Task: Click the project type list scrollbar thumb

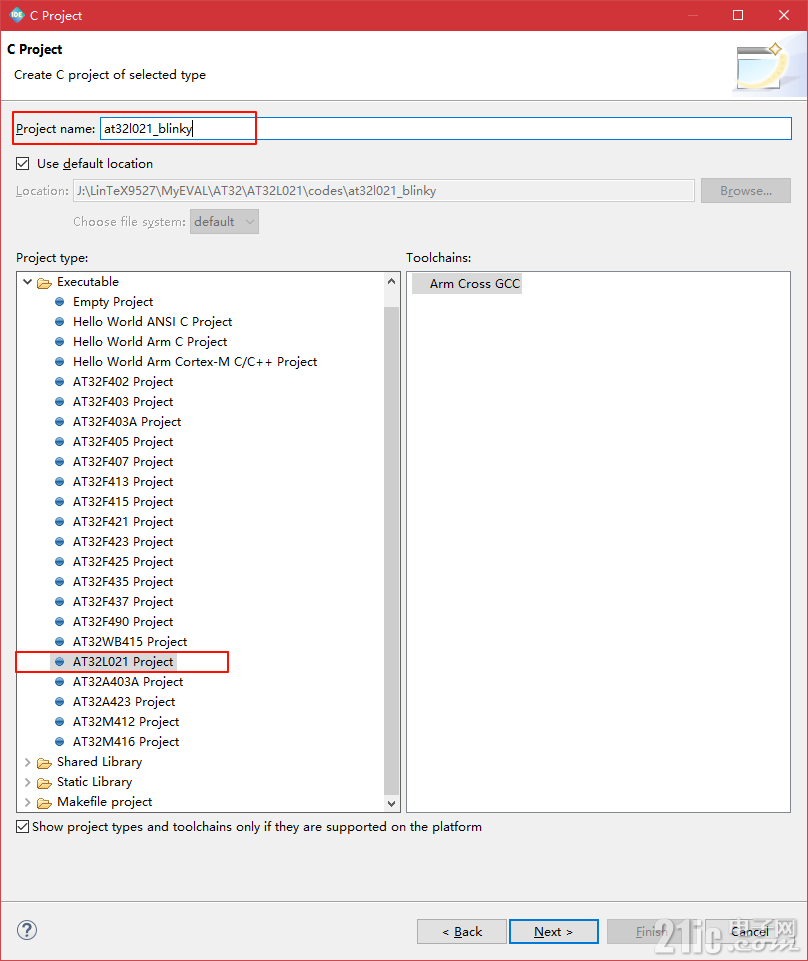Action: point(392,550)
